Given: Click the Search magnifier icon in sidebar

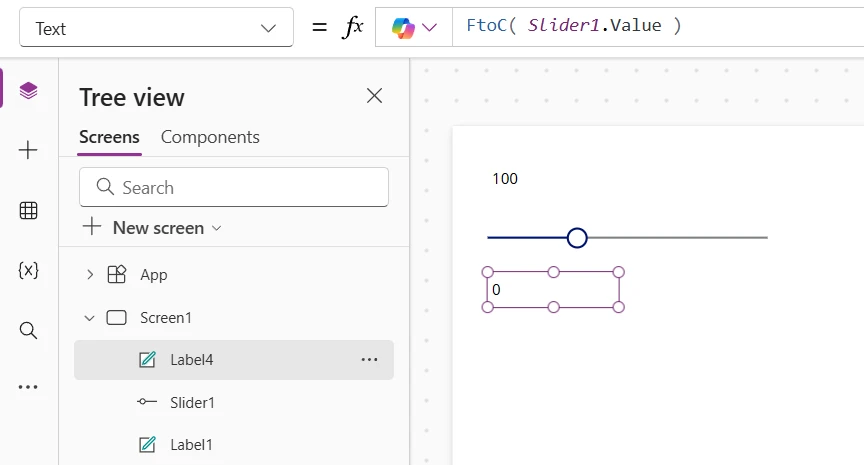Looking at the screenshot, I should click(x=28, y=330).
